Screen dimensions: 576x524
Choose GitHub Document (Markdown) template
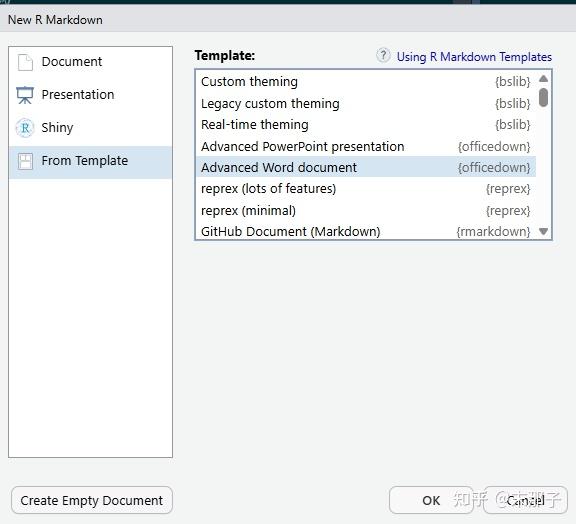pos(366,231)
